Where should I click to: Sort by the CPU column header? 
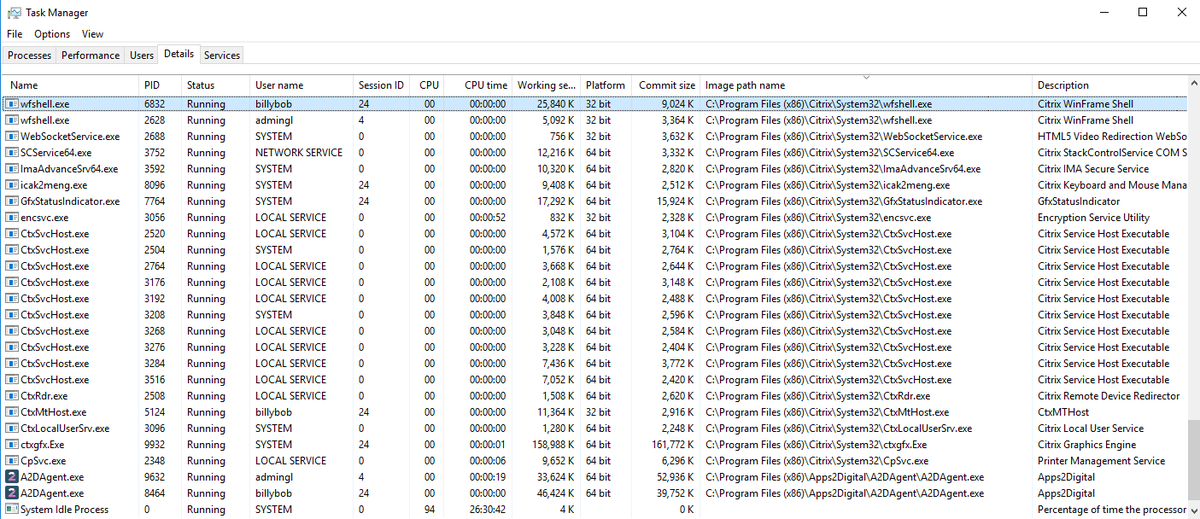428,85
